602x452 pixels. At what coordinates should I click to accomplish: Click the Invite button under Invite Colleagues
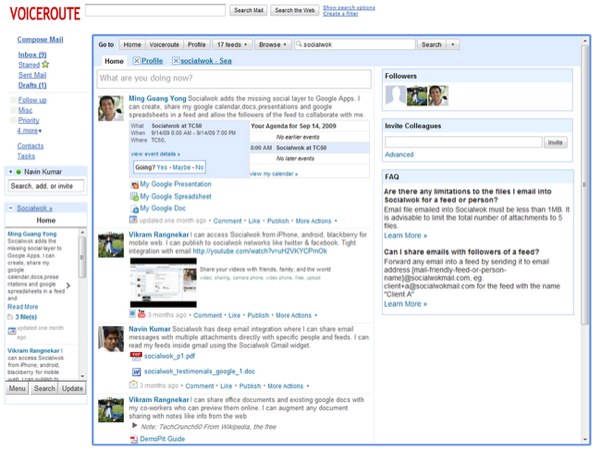pyautogui.click(x=555, y=142)
